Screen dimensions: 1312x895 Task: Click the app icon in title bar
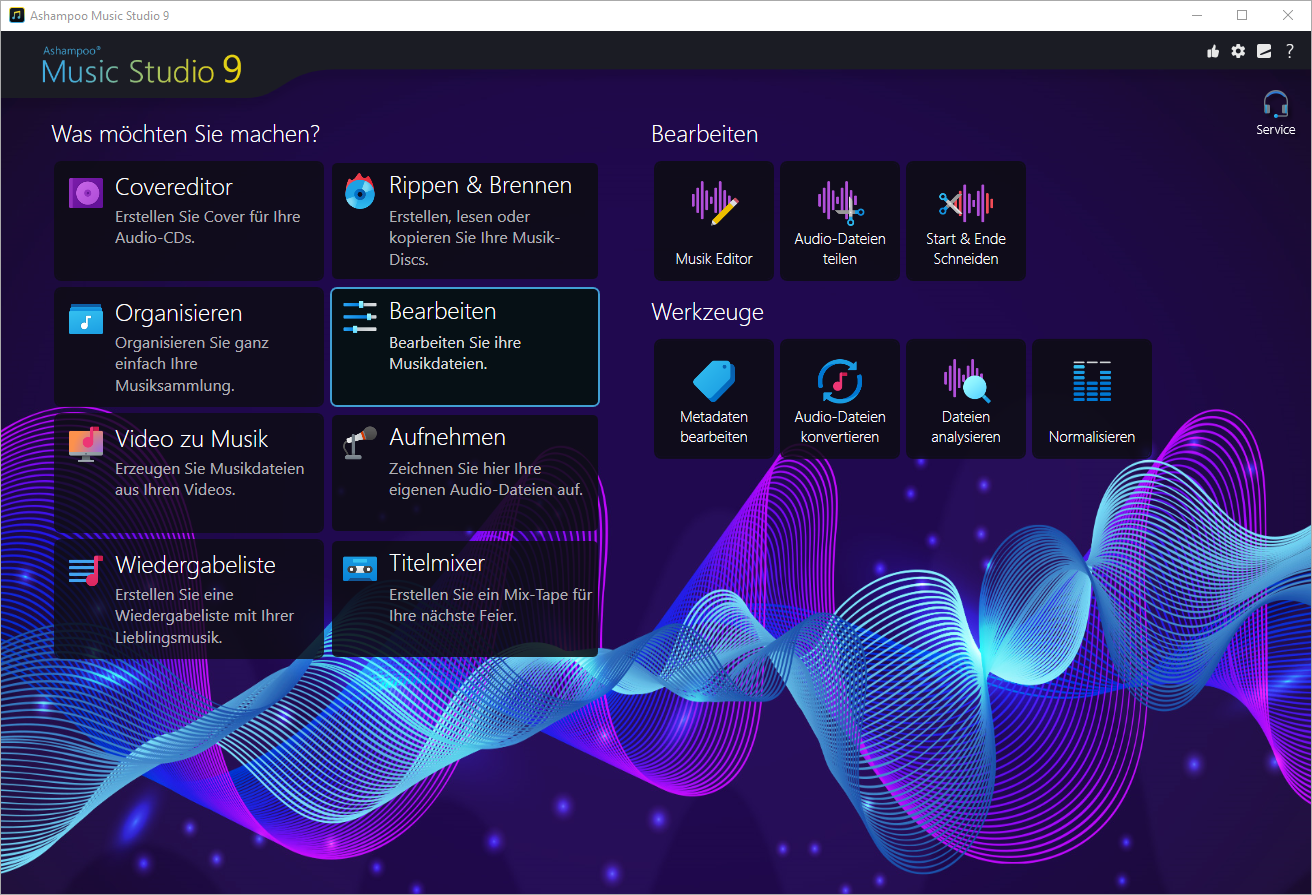(17, 16)
